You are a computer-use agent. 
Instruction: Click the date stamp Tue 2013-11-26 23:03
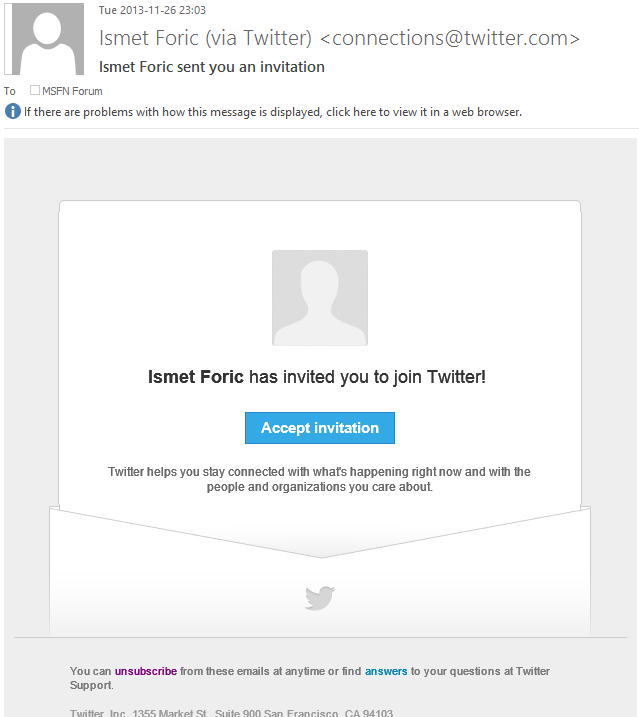152,10
